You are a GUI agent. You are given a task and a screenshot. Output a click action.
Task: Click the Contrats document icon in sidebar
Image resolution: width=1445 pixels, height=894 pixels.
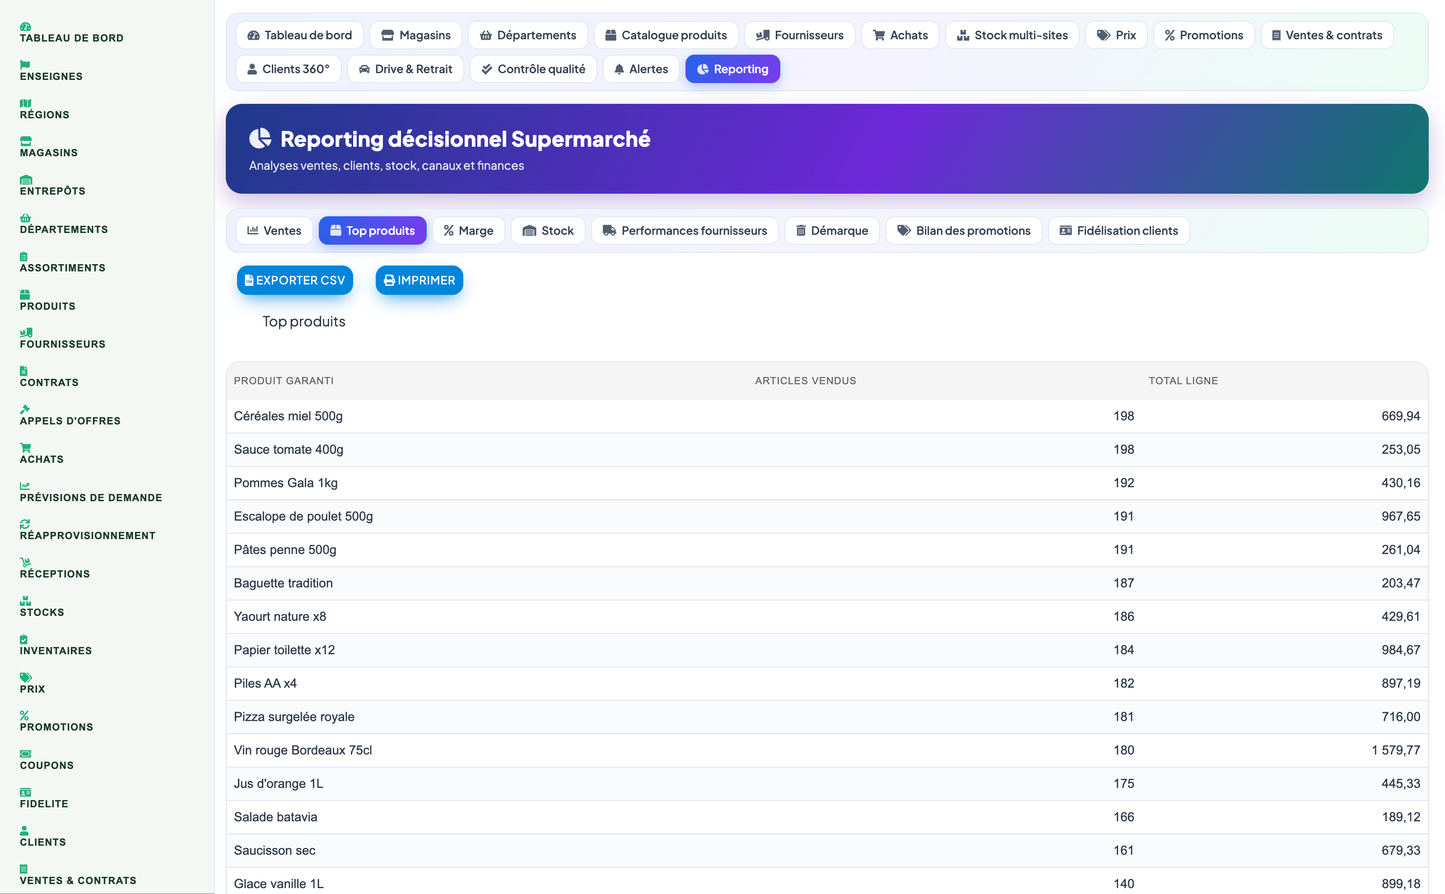(24, 371)
